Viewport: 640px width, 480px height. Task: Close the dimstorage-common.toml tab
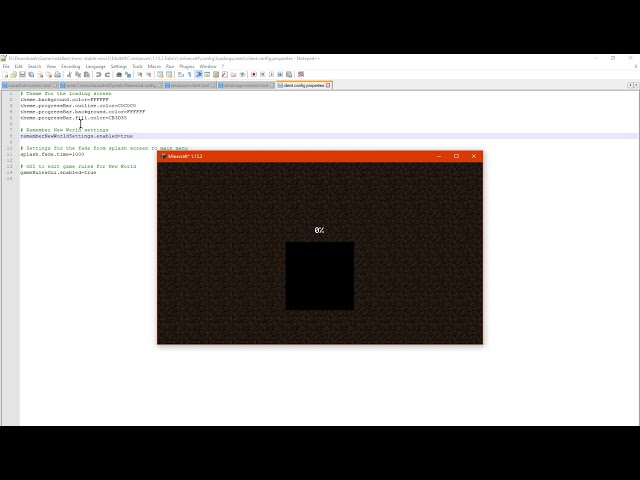pos(272,85)
